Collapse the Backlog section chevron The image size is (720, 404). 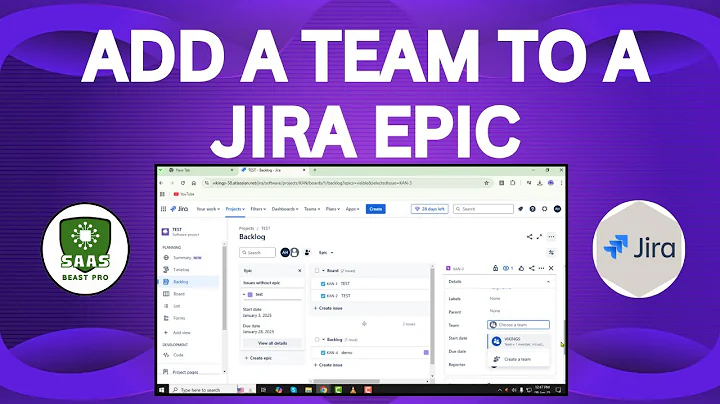tap(323, 340)
